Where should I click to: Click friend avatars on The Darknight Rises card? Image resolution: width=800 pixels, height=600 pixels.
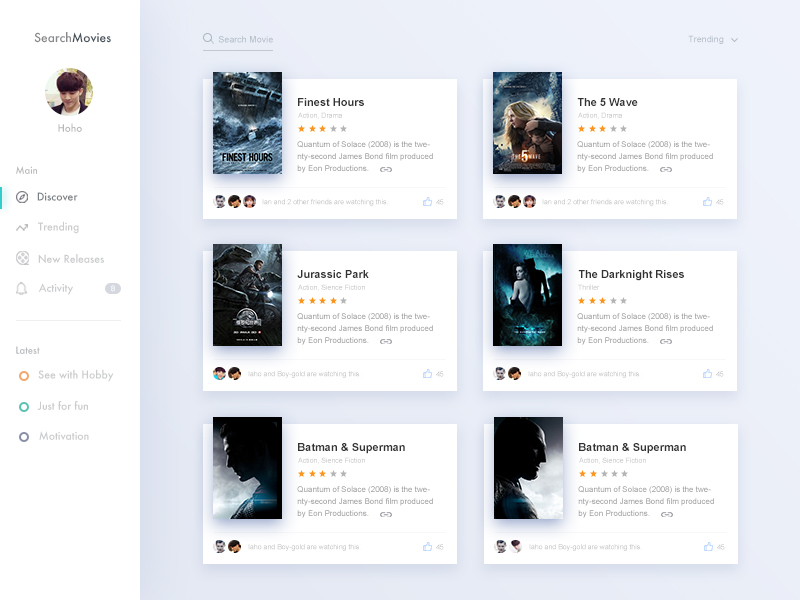point(507,373)
